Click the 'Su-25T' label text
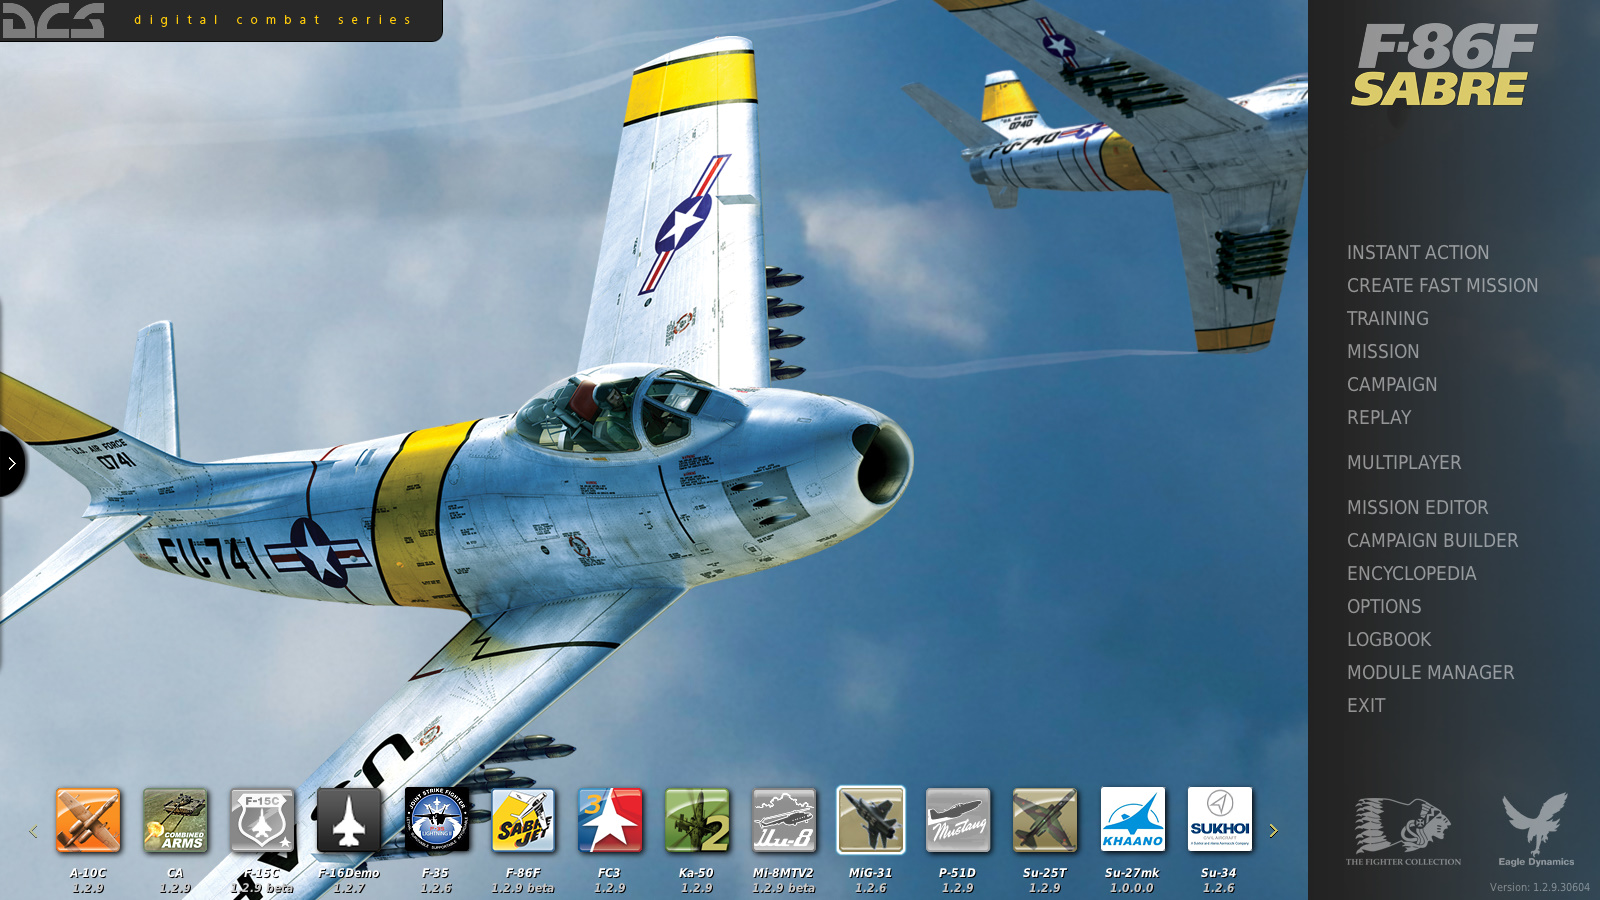Image resolution: width=1600 pixels, height=900 pixels. coord(1044,873)
